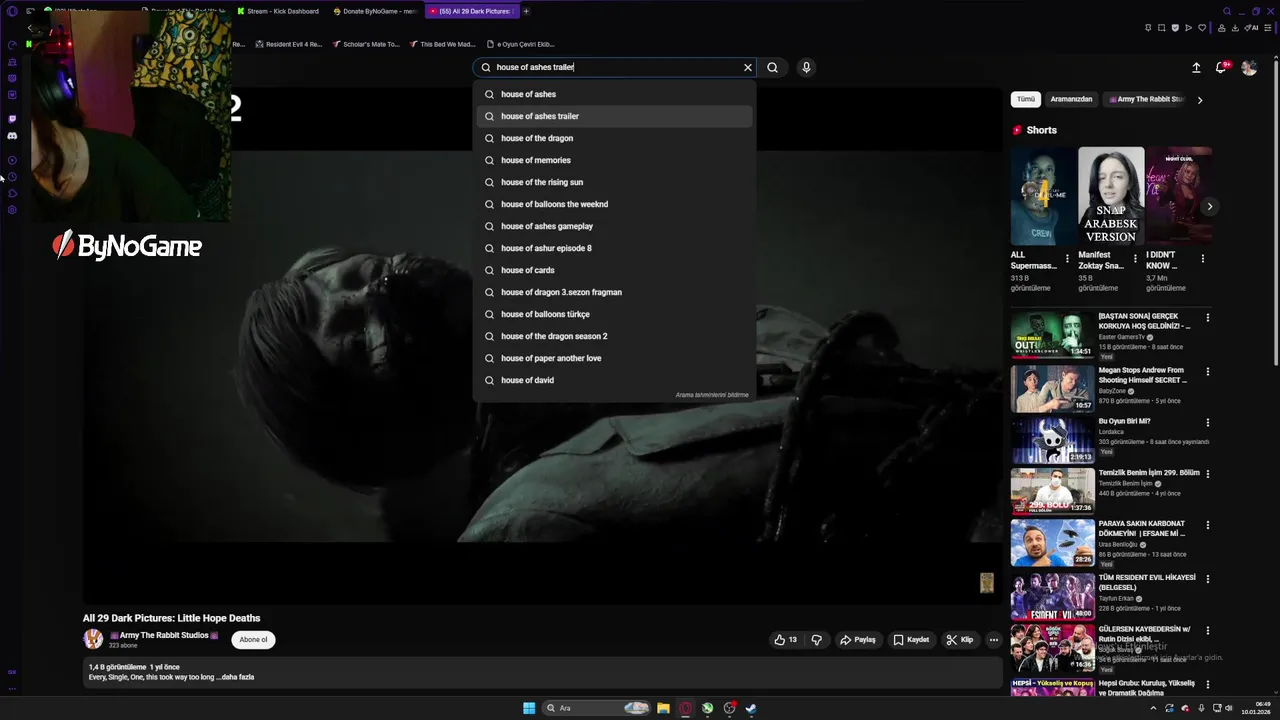Screen dimensions: 1280x720
Task: Open the Opera AI assistant button
Action: click(x=1251, y=28)
